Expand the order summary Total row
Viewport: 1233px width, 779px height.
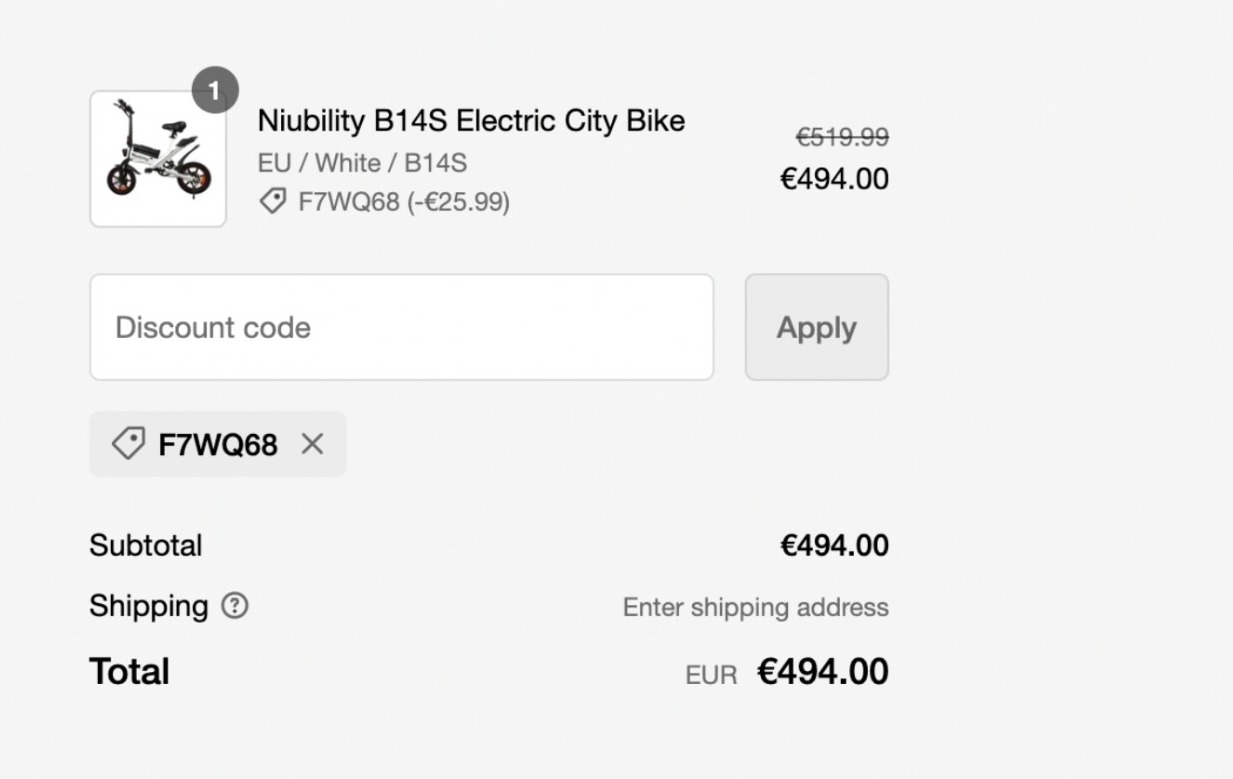[x=129, y=671]
